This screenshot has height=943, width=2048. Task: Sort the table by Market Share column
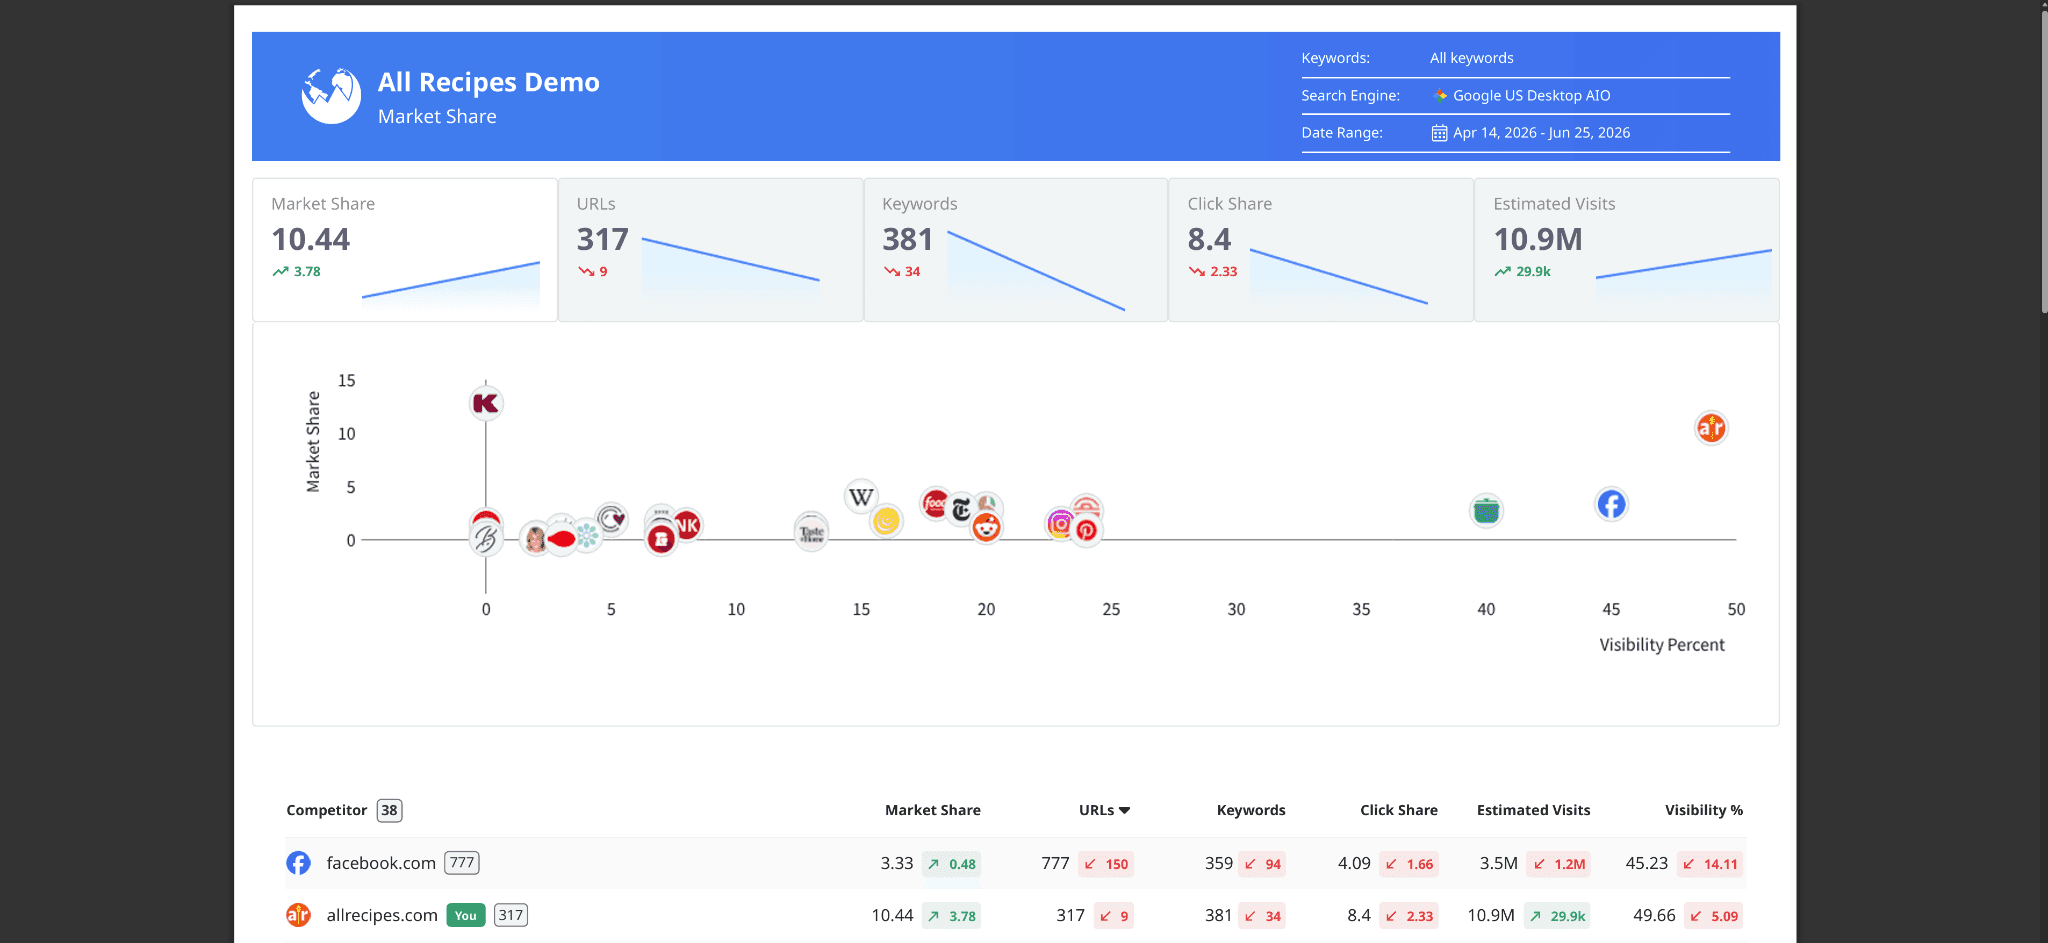(x=932, y=810)
